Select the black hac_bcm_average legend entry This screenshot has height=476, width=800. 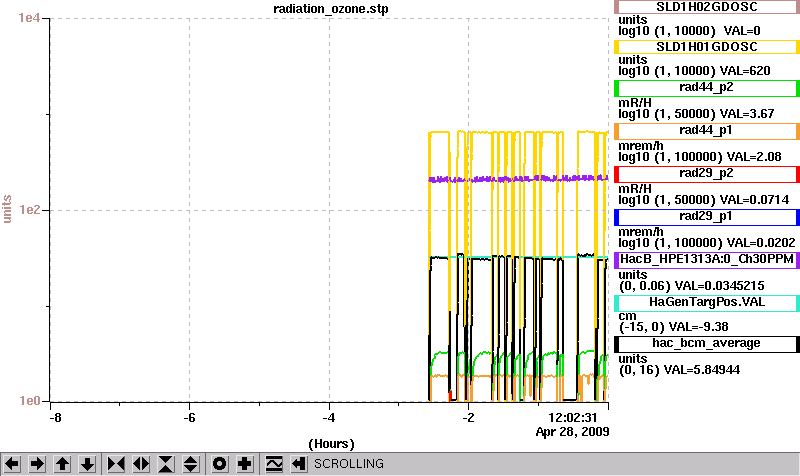[707, 343]
